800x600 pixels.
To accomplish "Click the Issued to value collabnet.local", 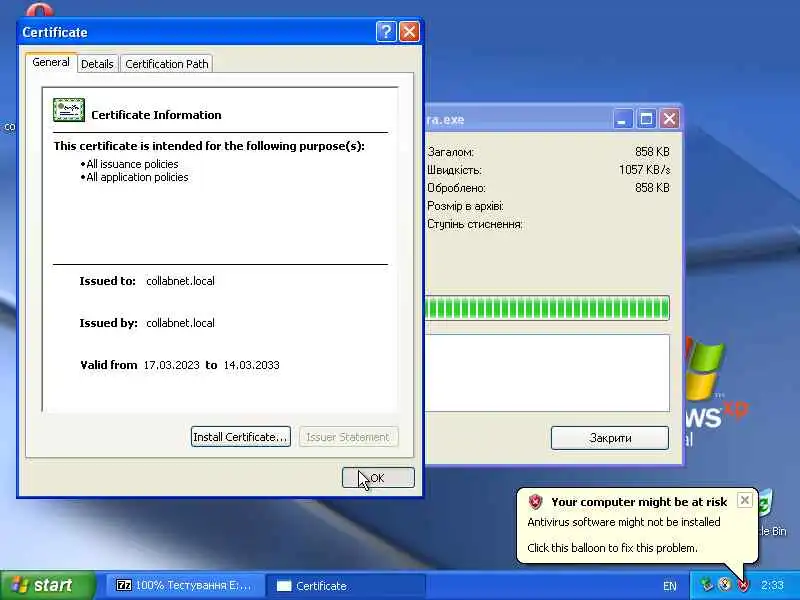I will (x=180, y=281).
